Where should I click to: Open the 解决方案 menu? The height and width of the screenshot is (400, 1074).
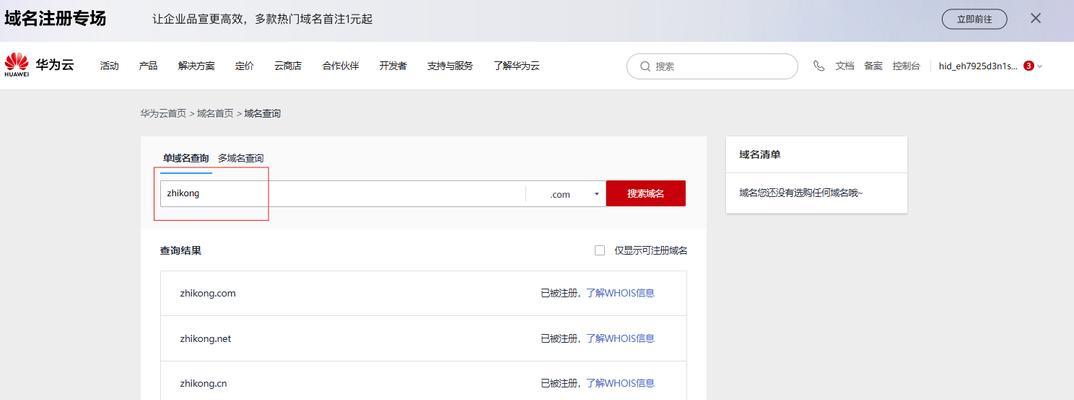[x=196, y=66]
